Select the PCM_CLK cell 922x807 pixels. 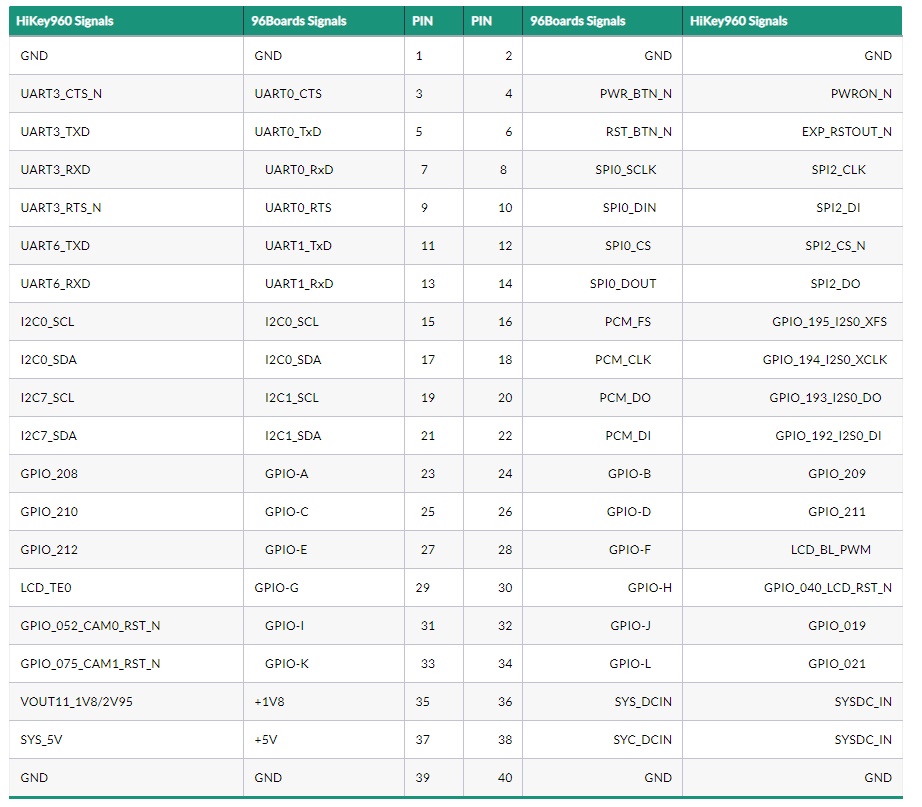(602, 360)
